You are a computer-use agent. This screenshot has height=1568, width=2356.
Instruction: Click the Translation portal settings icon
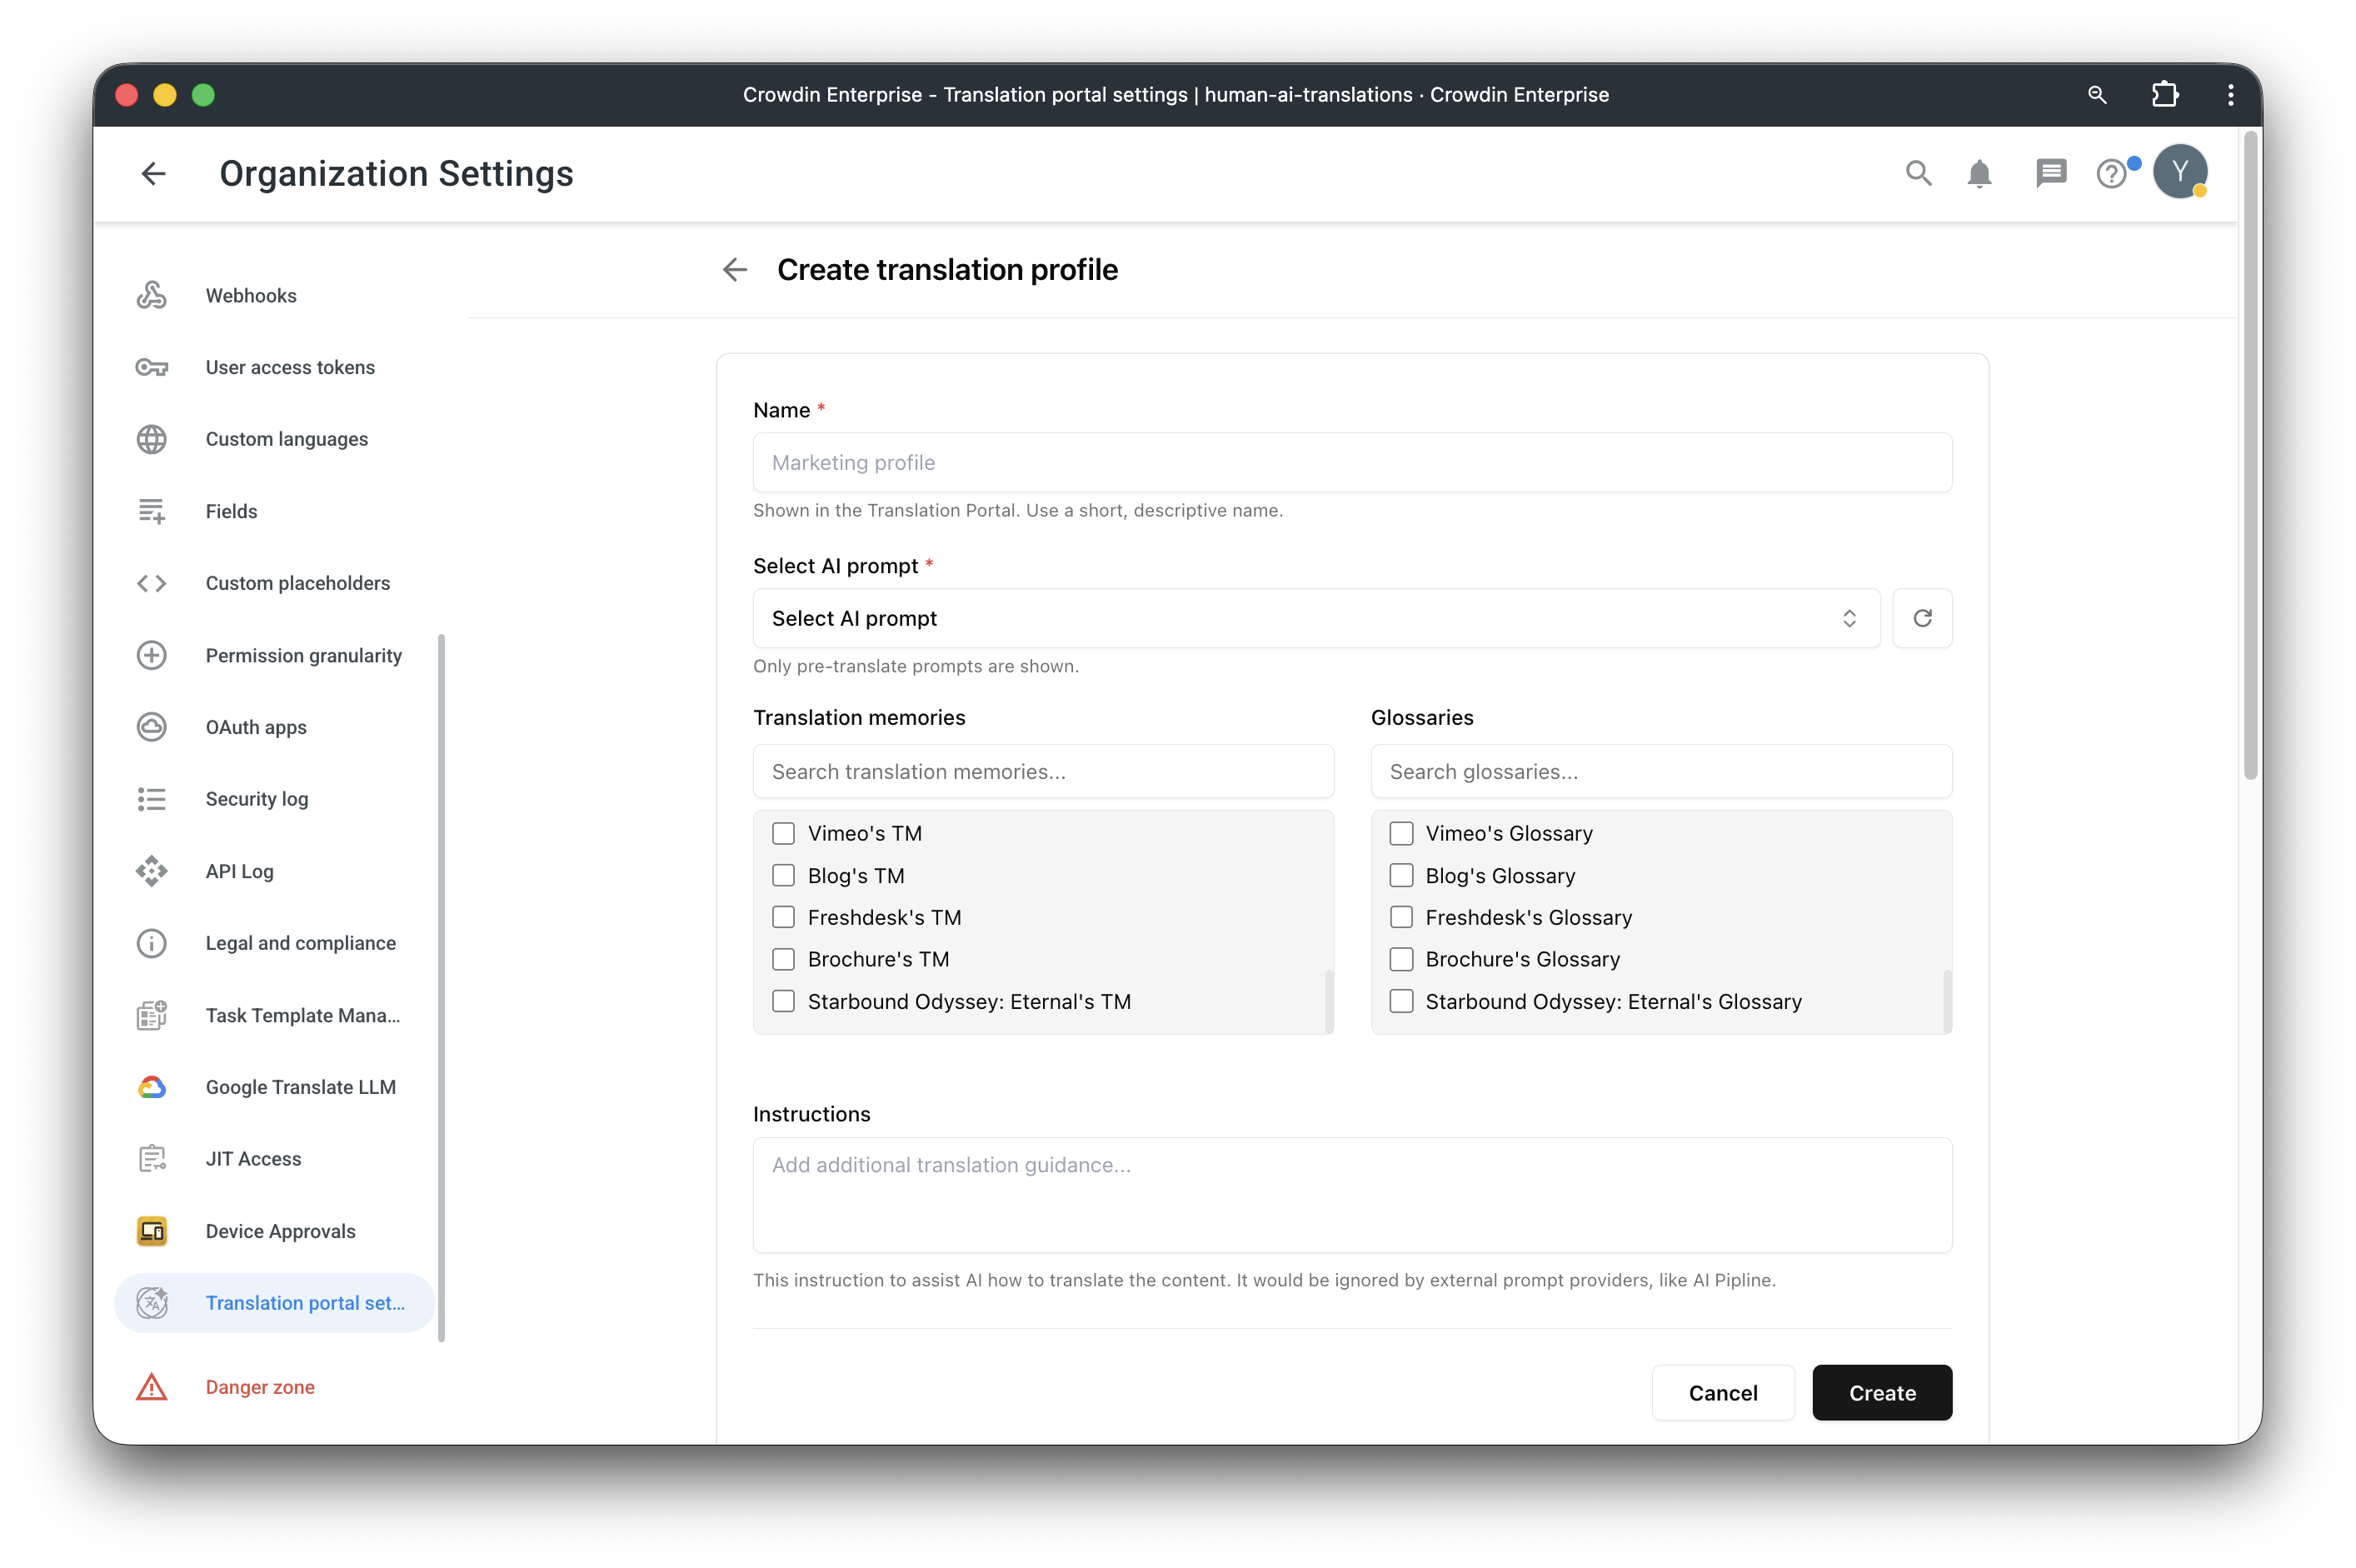(x=152, y=1303)
